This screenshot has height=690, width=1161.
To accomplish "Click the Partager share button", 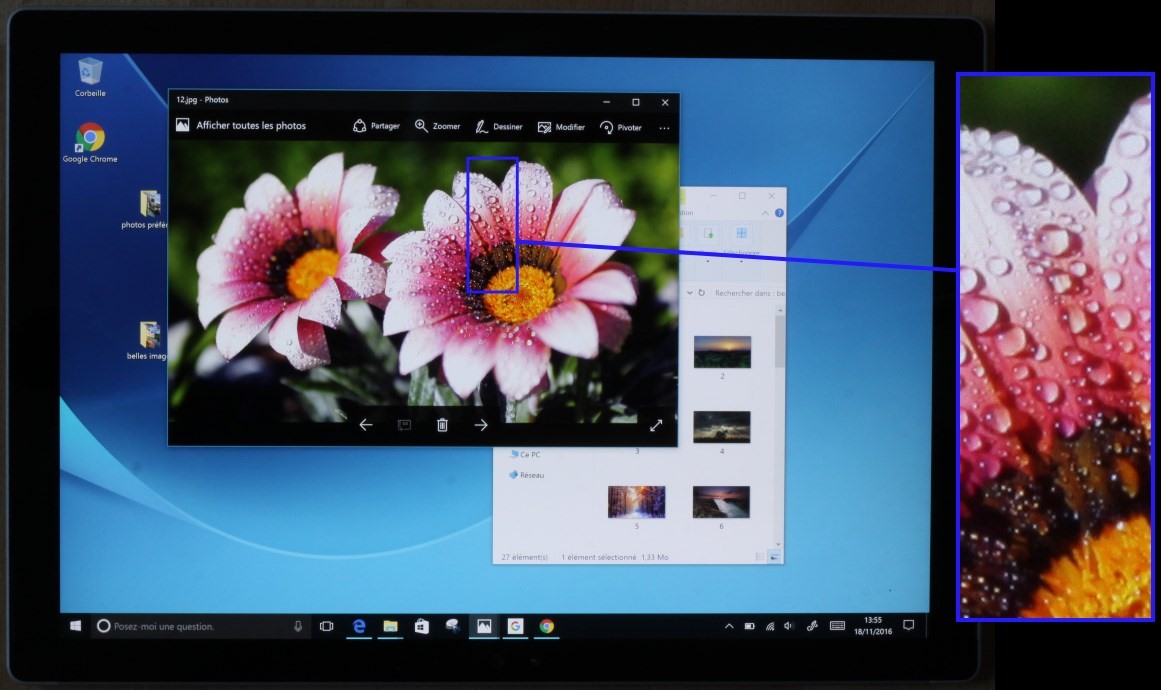I will (x=376, y=127).
